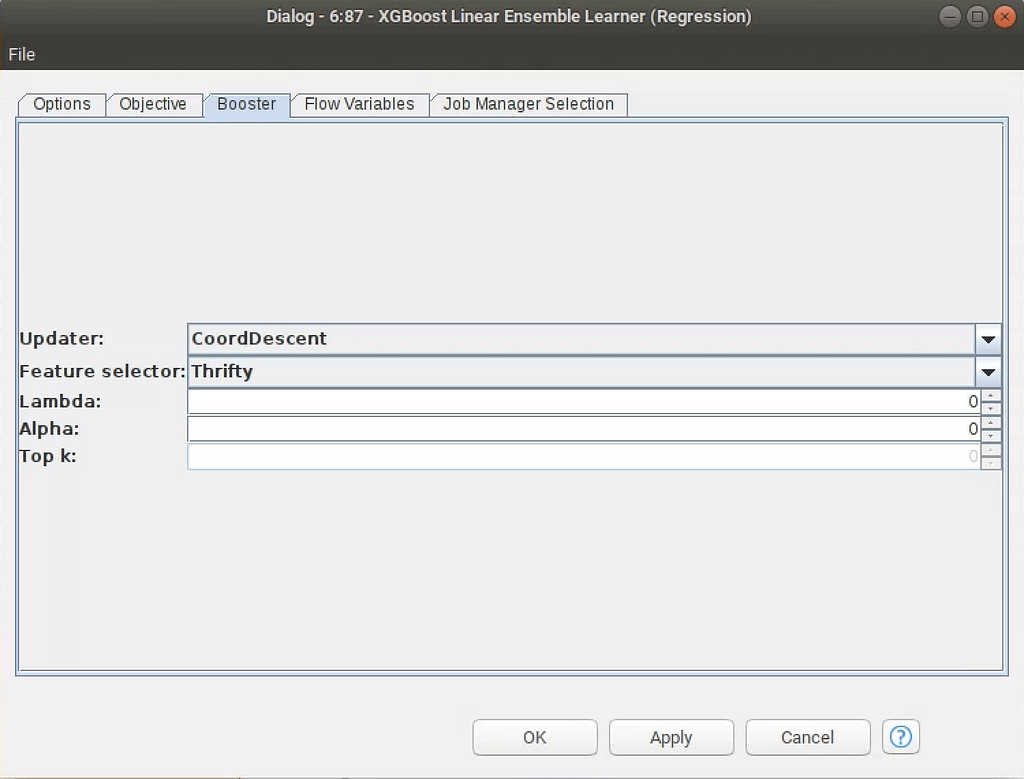Switch to the Objective tab
Screen dimensions: 1024x779
(154, 104)
